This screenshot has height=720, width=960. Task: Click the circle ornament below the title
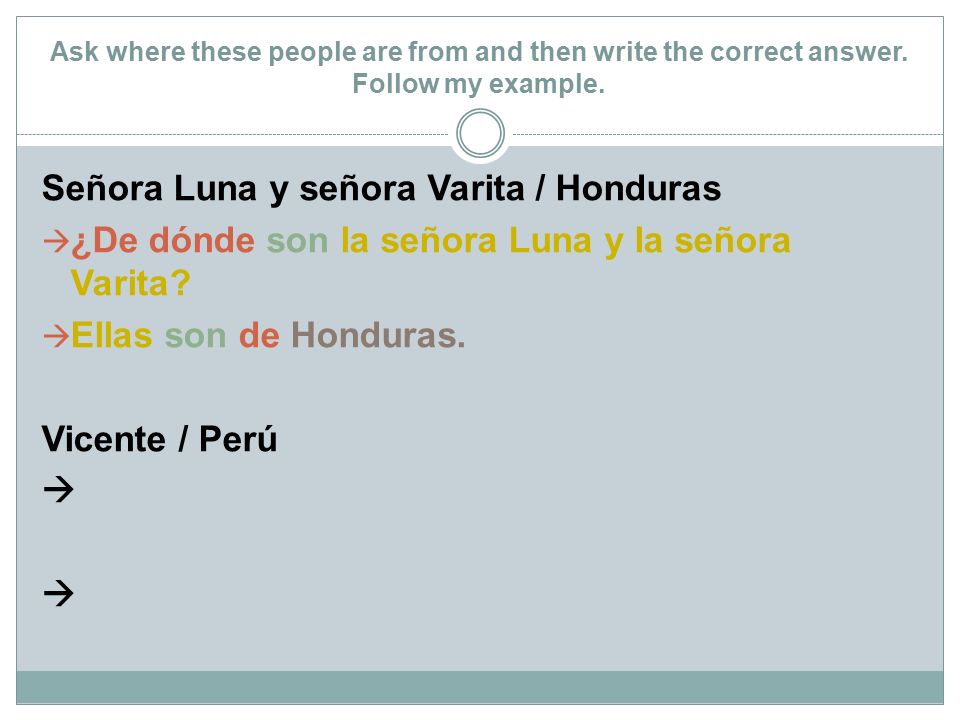click(480, 133)
